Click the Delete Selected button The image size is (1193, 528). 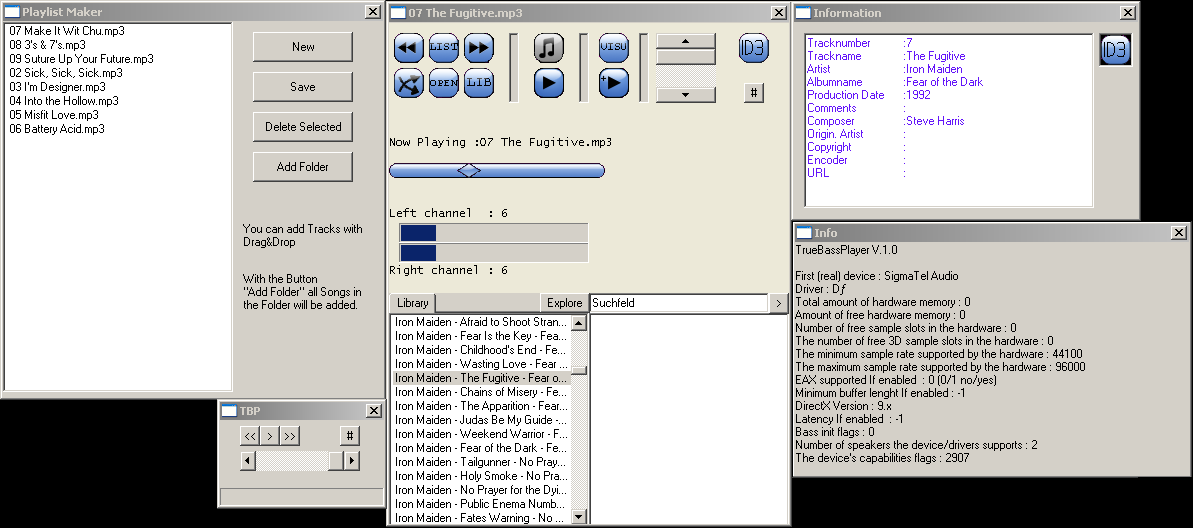pos(303,127)
